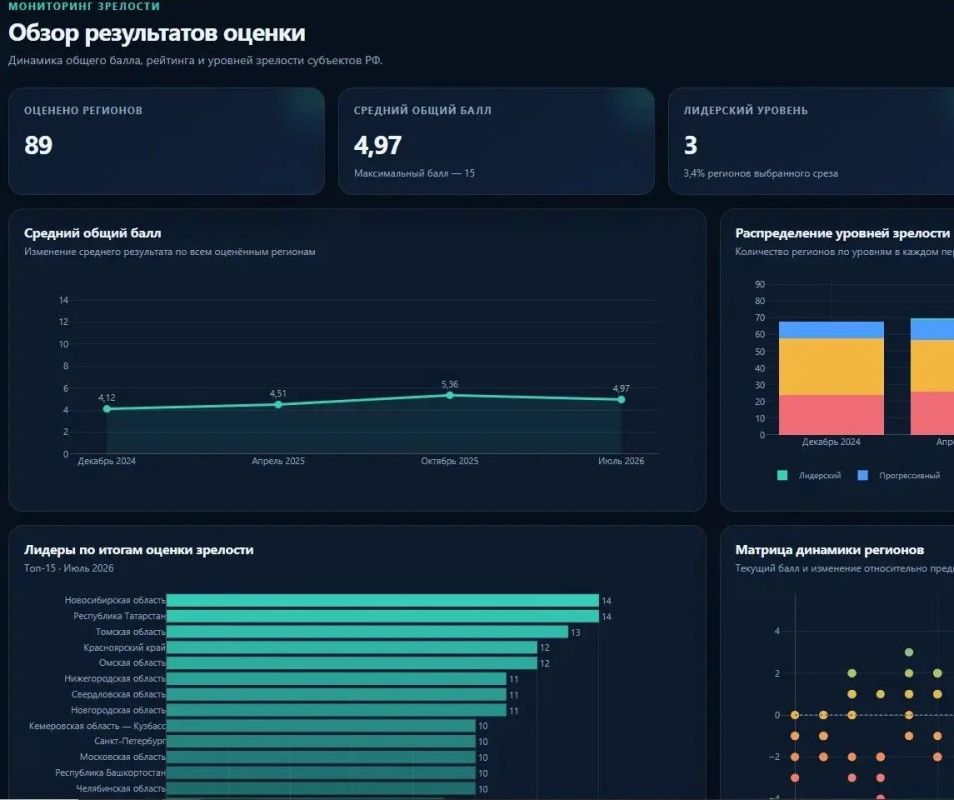This screenshot has height=800, width=954.
Task: Click the yellow segment of Декабрь 2024 bar
Action: point(831,367)
